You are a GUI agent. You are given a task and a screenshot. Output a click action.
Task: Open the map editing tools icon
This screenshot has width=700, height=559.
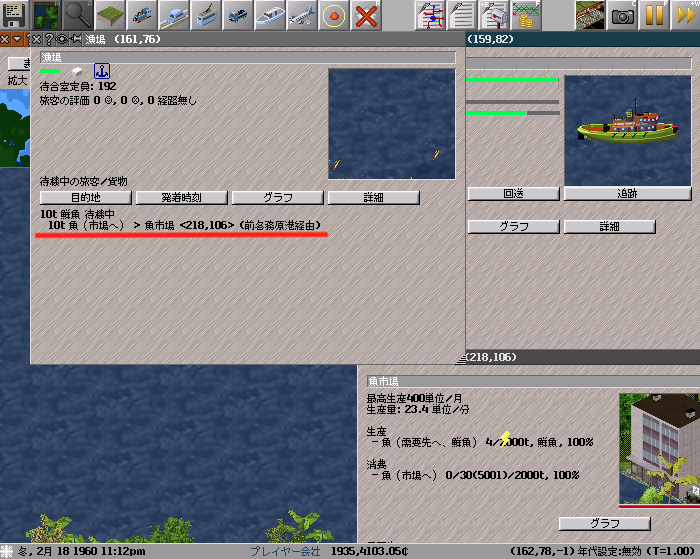[590, 15]
